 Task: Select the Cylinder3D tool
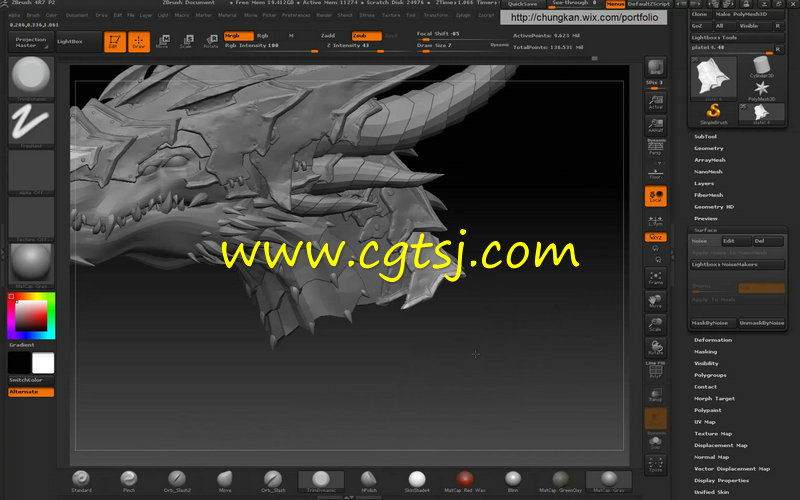(761, 67)
